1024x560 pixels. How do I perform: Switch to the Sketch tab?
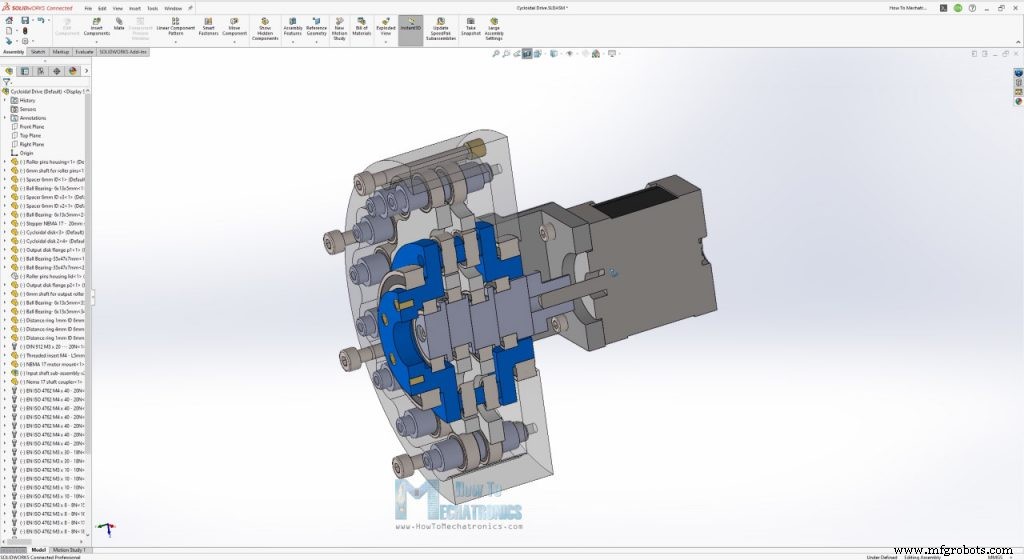pos(38,52)
